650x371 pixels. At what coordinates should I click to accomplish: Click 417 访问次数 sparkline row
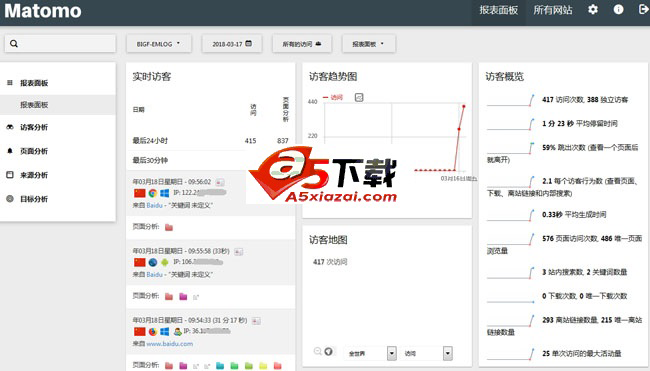click(563, 99)
